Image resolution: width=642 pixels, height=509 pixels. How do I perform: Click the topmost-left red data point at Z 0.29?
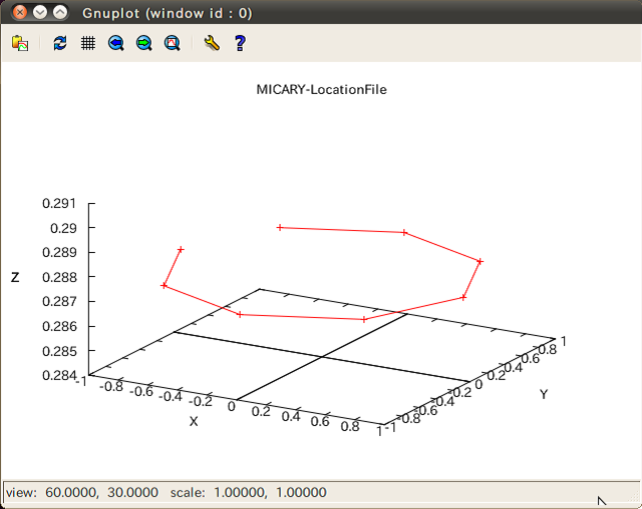pos(280,227)
